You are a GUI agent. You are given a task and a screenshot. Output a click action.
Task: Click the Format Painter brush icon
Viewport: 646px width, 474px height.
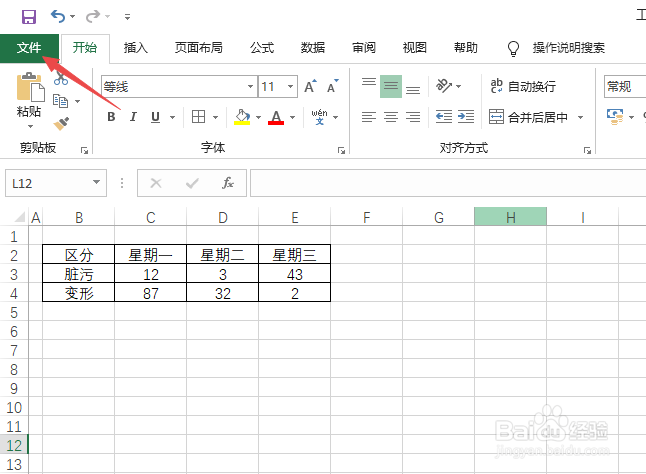coord(61,123)
